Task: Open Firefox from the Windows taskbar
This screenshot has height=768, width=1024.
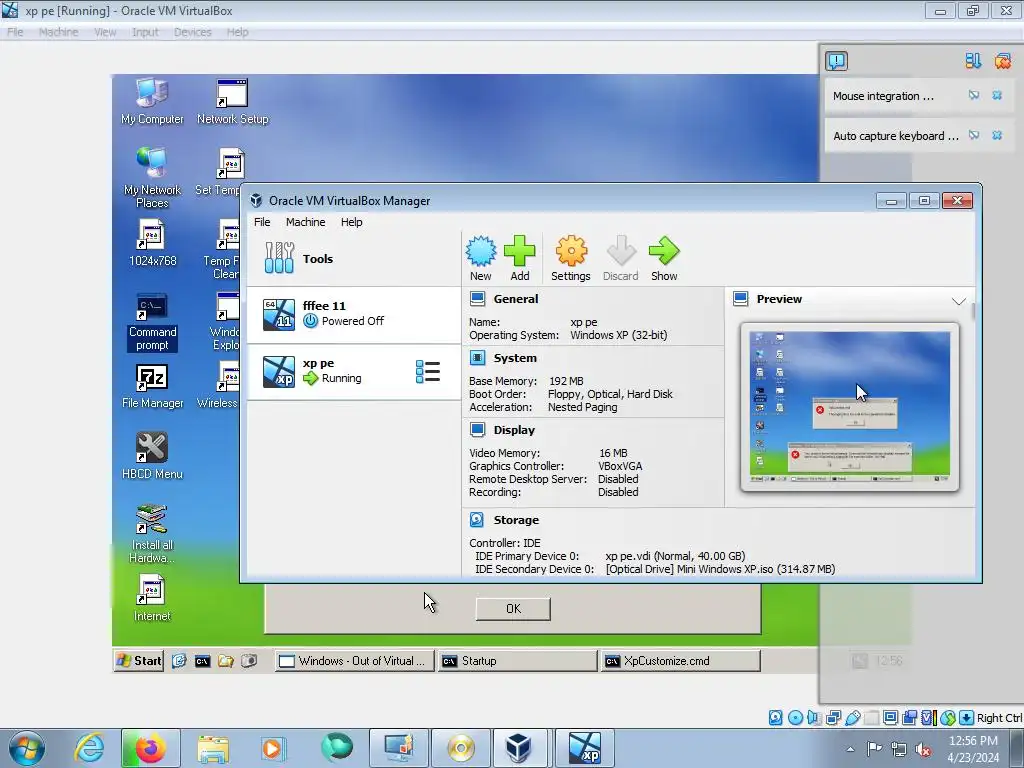Action: tap(151, 748)
